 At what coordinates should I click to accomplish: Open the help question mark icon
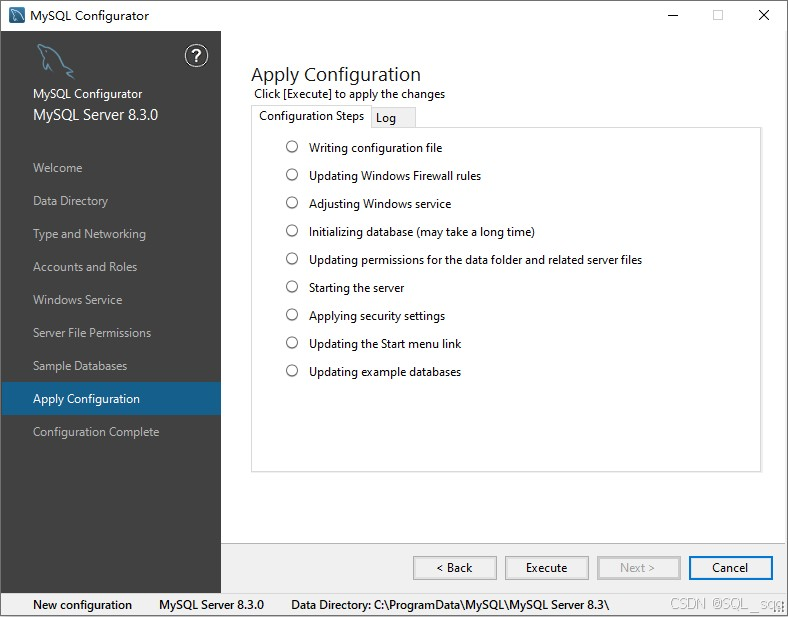[x=196, y=56]
